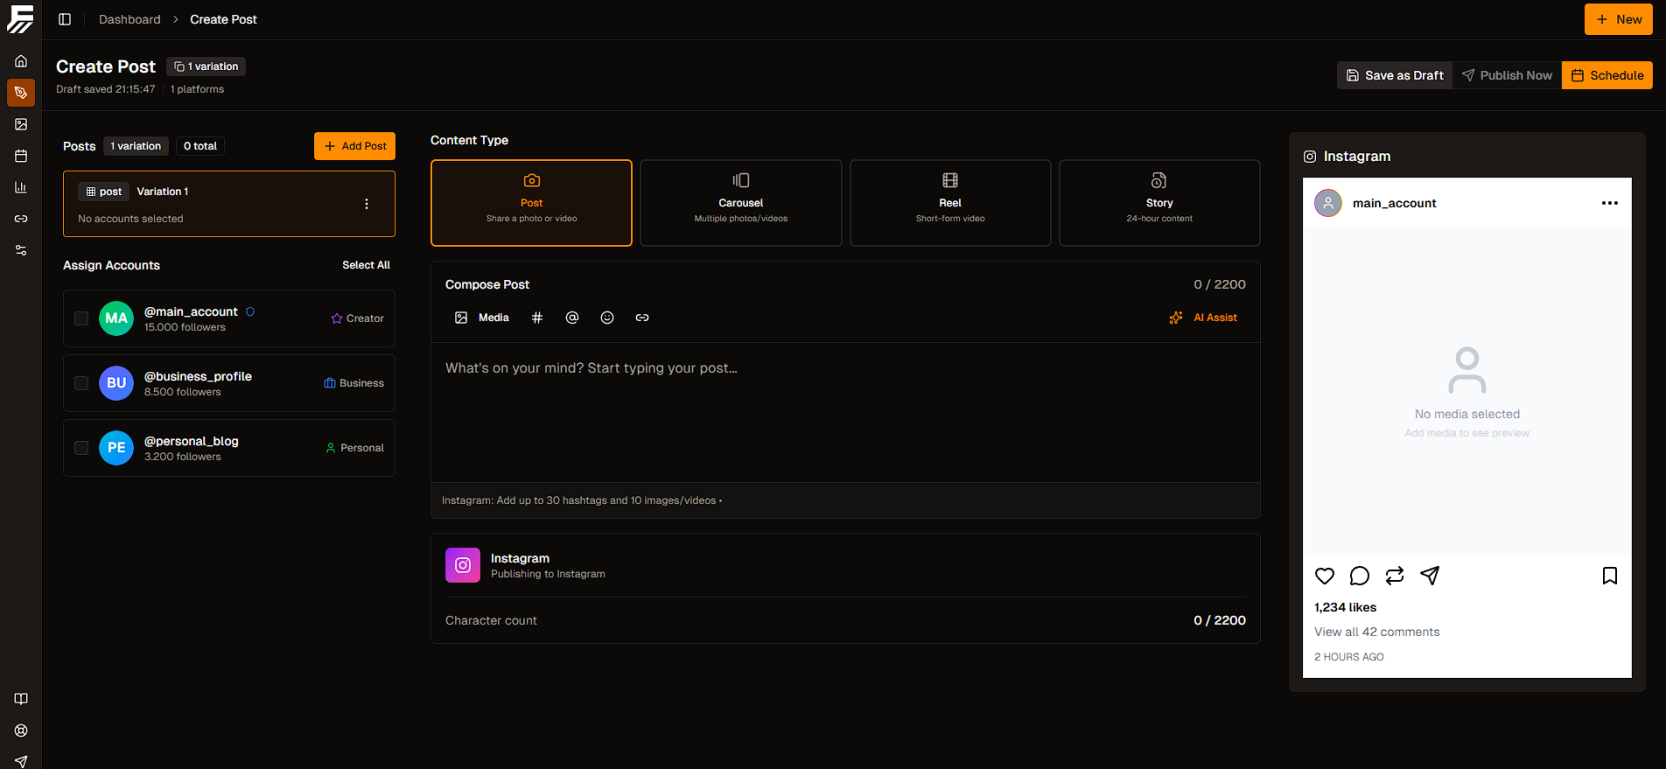Screen dimensions: 1666x769
Task: Select the Reel content type
Action: tap(950, 203)
